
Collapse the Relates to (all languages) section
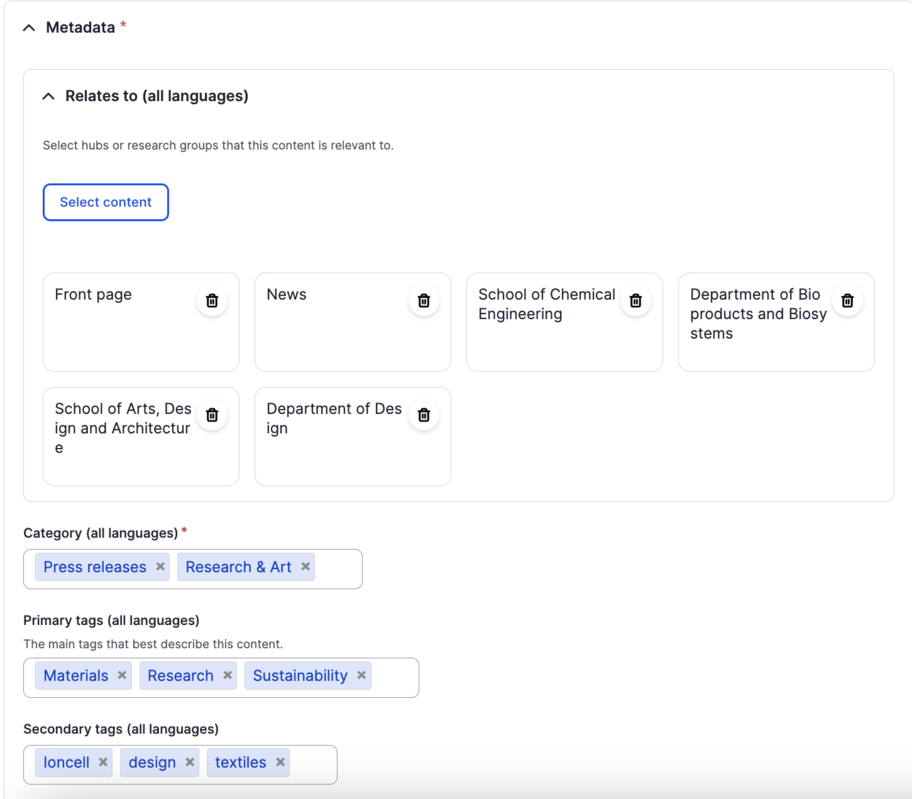(48, 97)
